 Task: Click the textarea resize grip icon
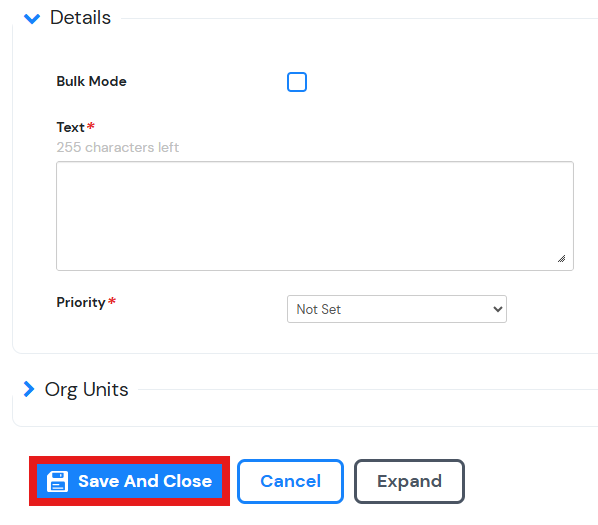[561, 259]
